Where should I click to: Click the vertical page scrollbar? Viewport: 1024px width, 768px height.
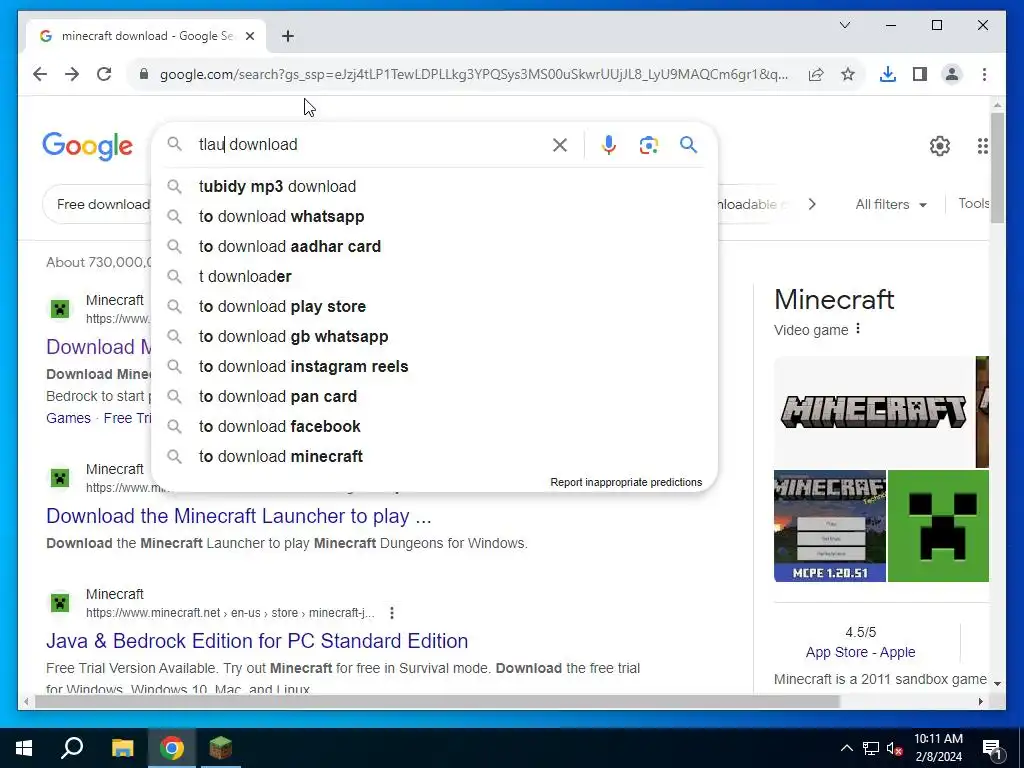(x=997, y=168)
